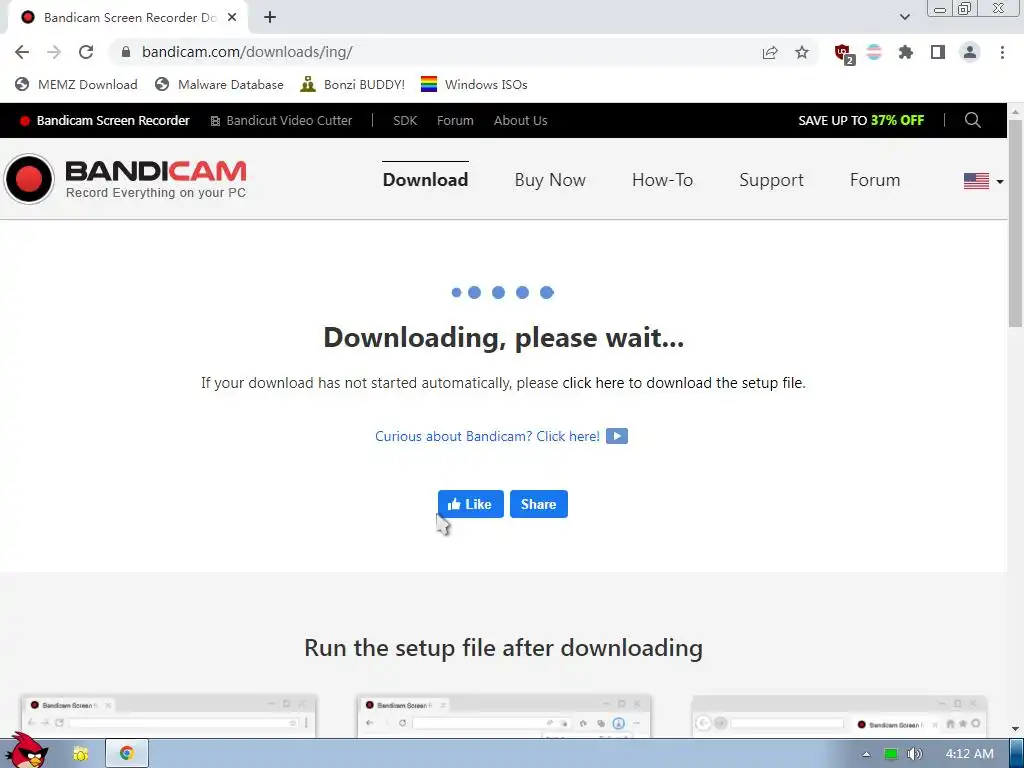Open the Angry Birds start button
1024x768 pixels.
coord(27,751)
